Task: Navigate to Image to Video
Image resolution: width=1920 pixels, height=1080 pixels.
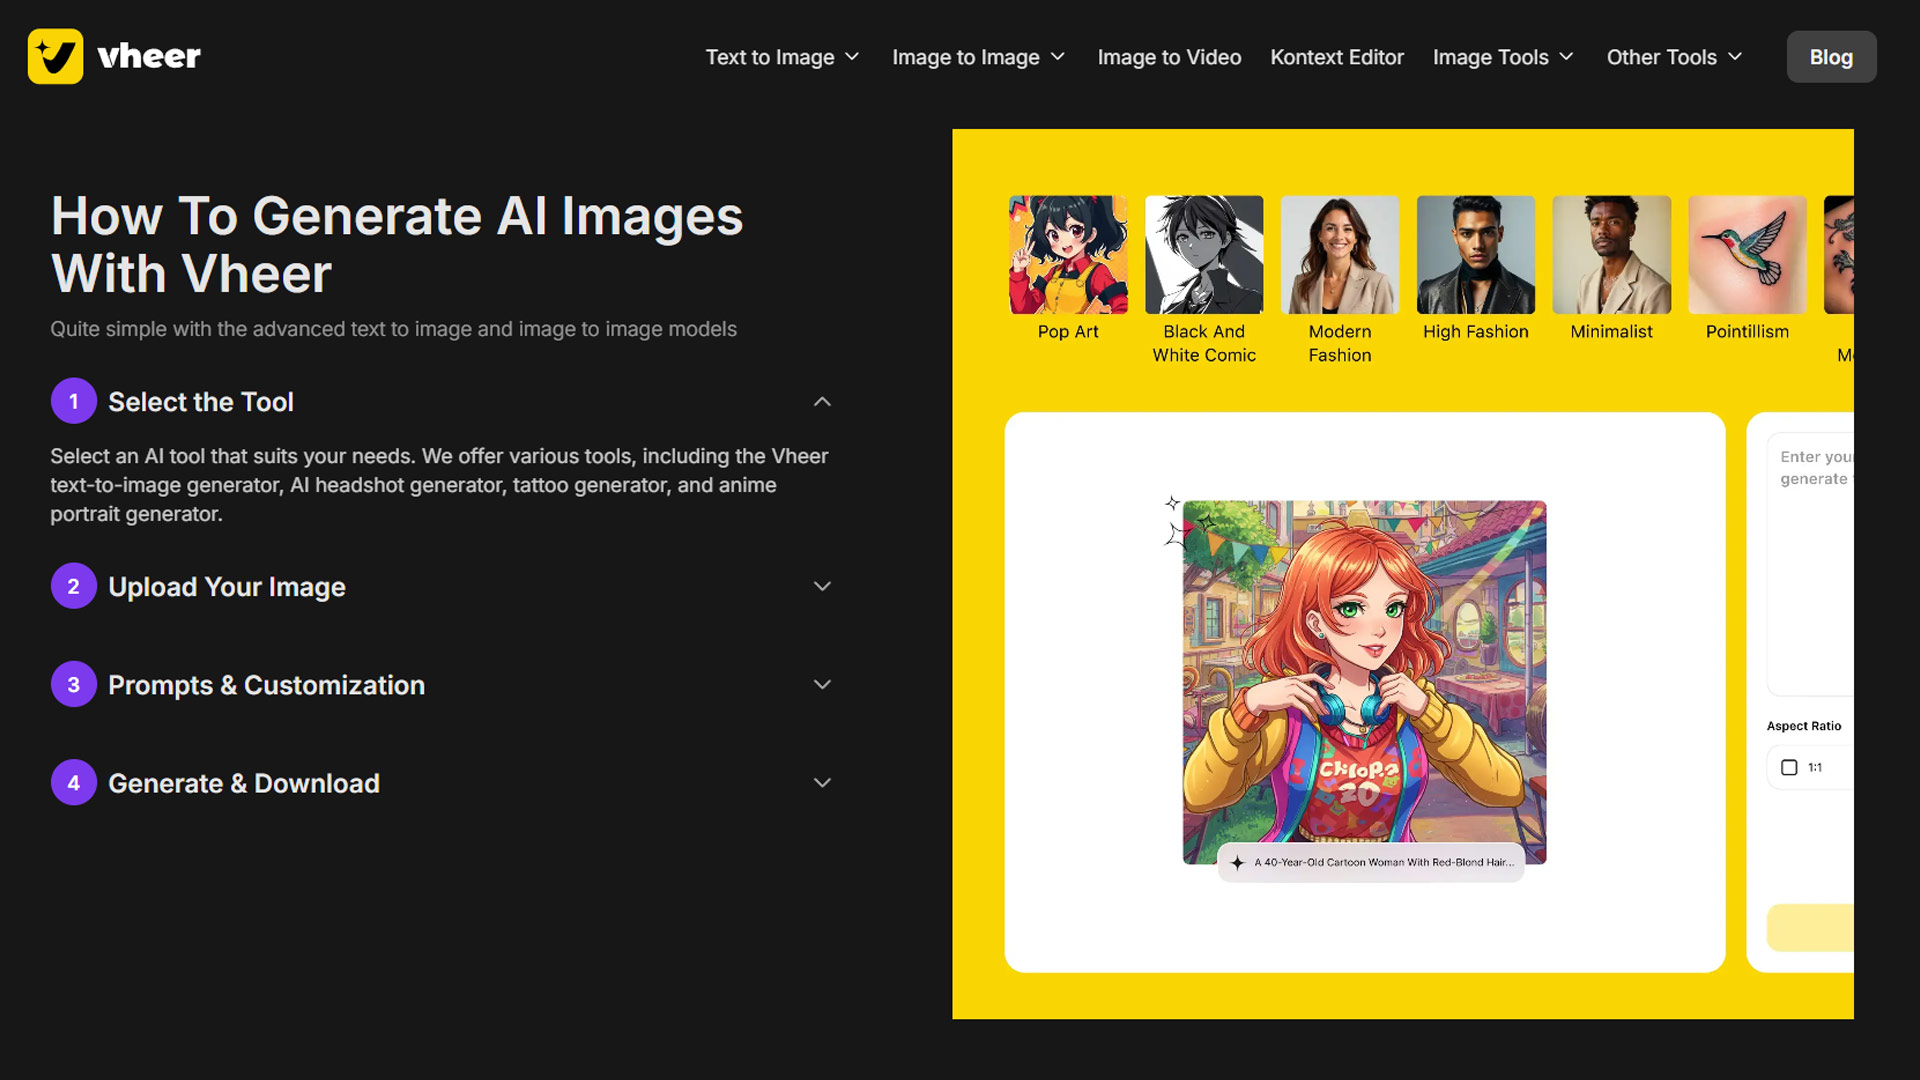Action: pos(1169,57)
